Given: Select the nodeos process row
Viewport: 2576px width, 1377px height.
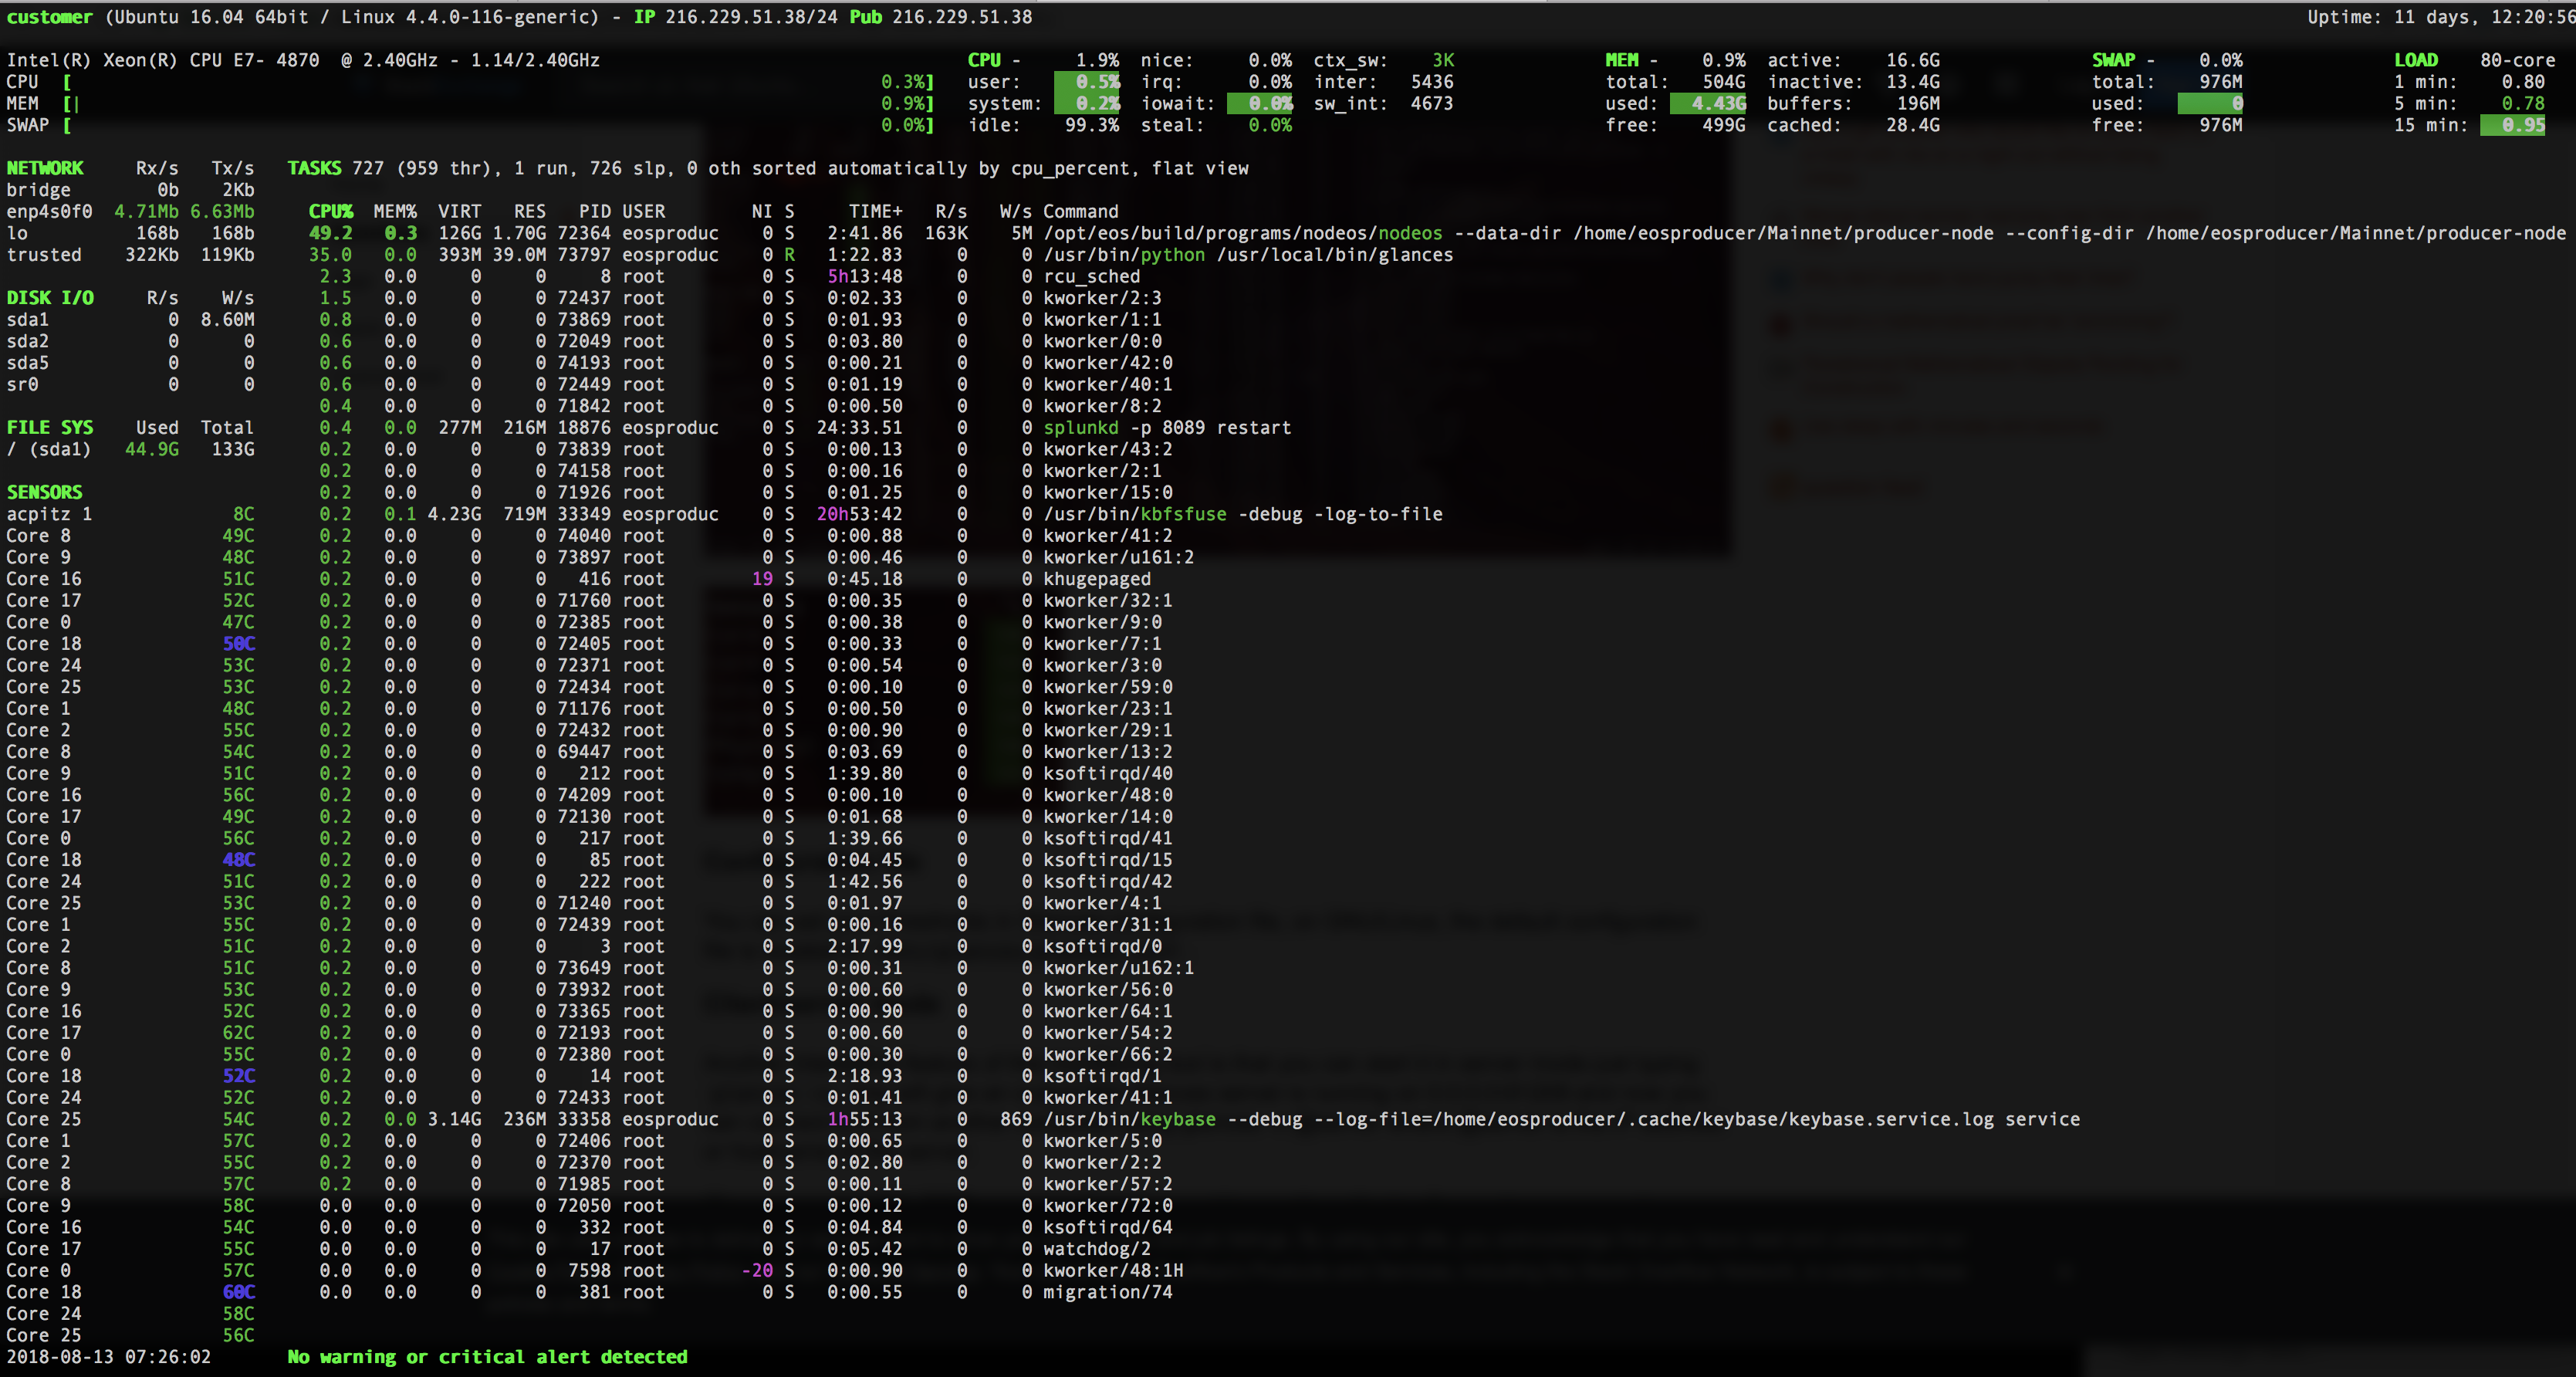Looking at the screenshot, I should point(1437,233).
